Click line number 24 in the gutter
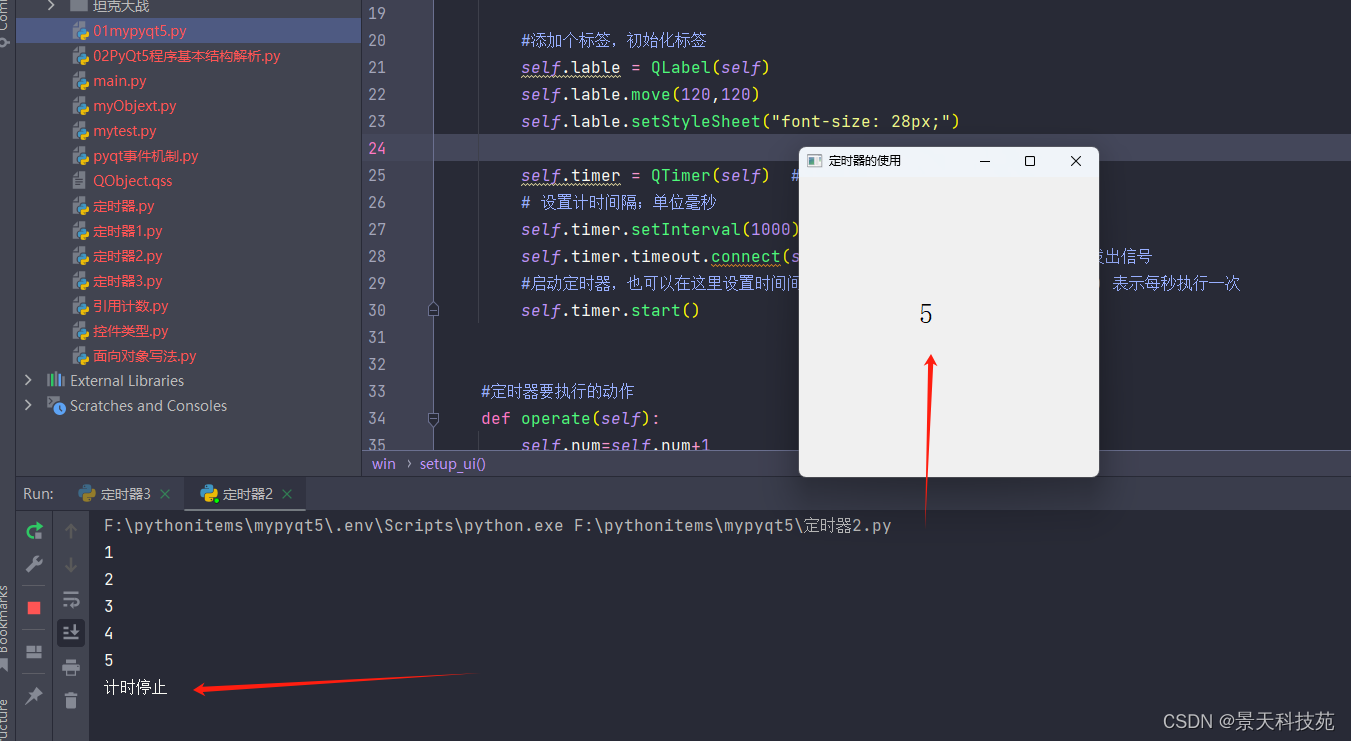The height and width of the screenshot is (741, 1351). 377,148
